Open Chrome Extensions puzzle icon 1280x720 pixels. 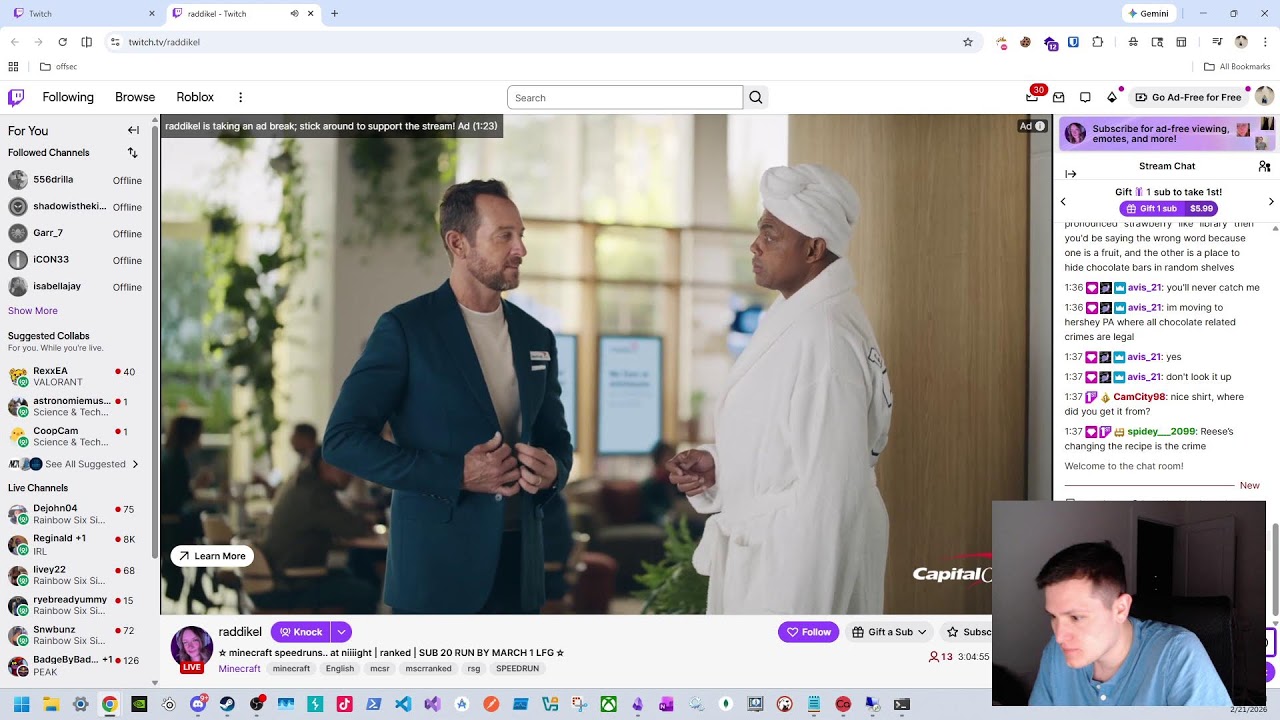tap(1098, 42)
